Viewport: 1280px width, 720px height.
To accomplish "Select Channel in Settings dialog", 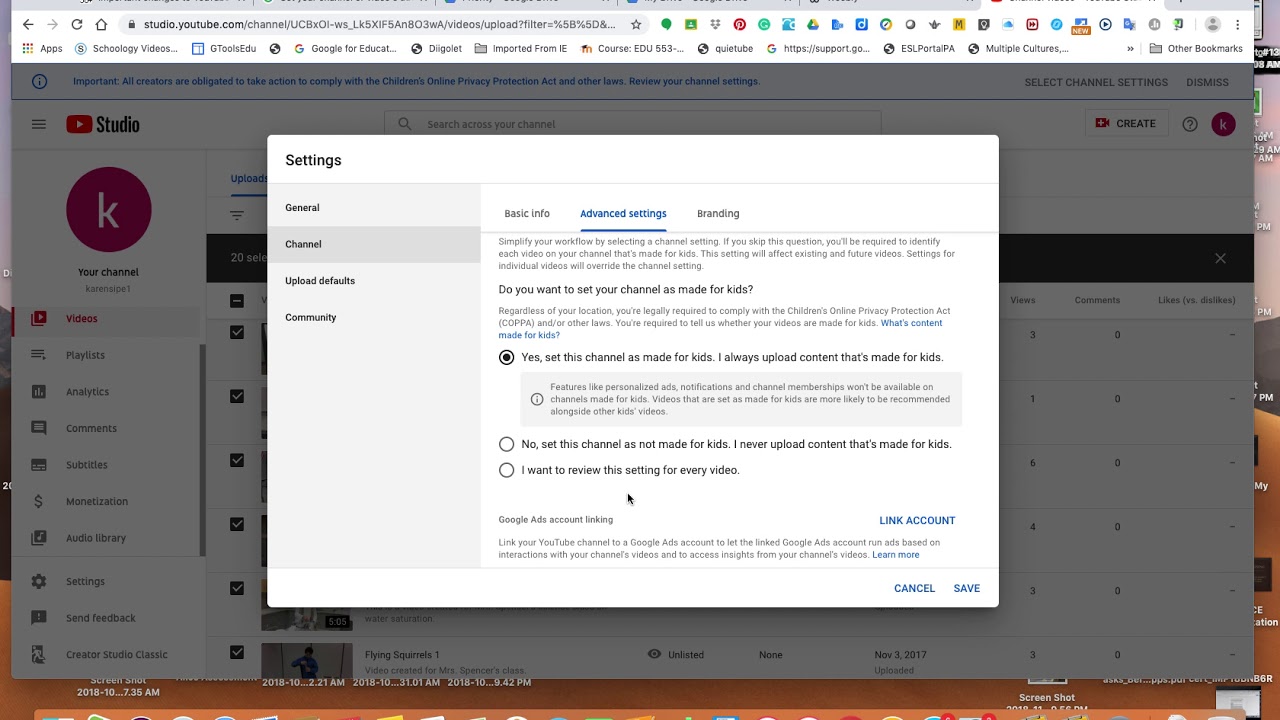I will [374, 244].
